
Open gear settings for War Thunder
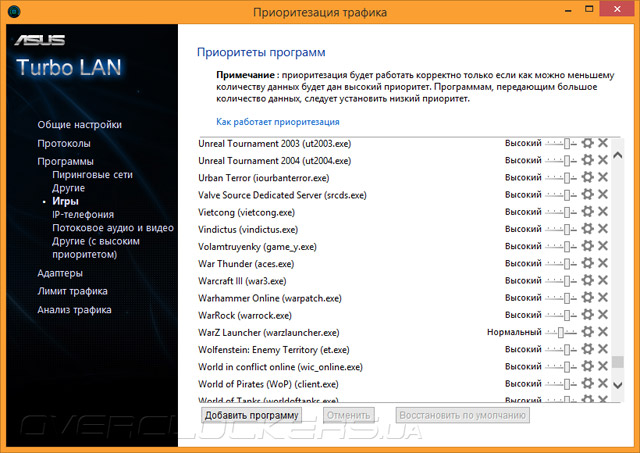point(587,263)
